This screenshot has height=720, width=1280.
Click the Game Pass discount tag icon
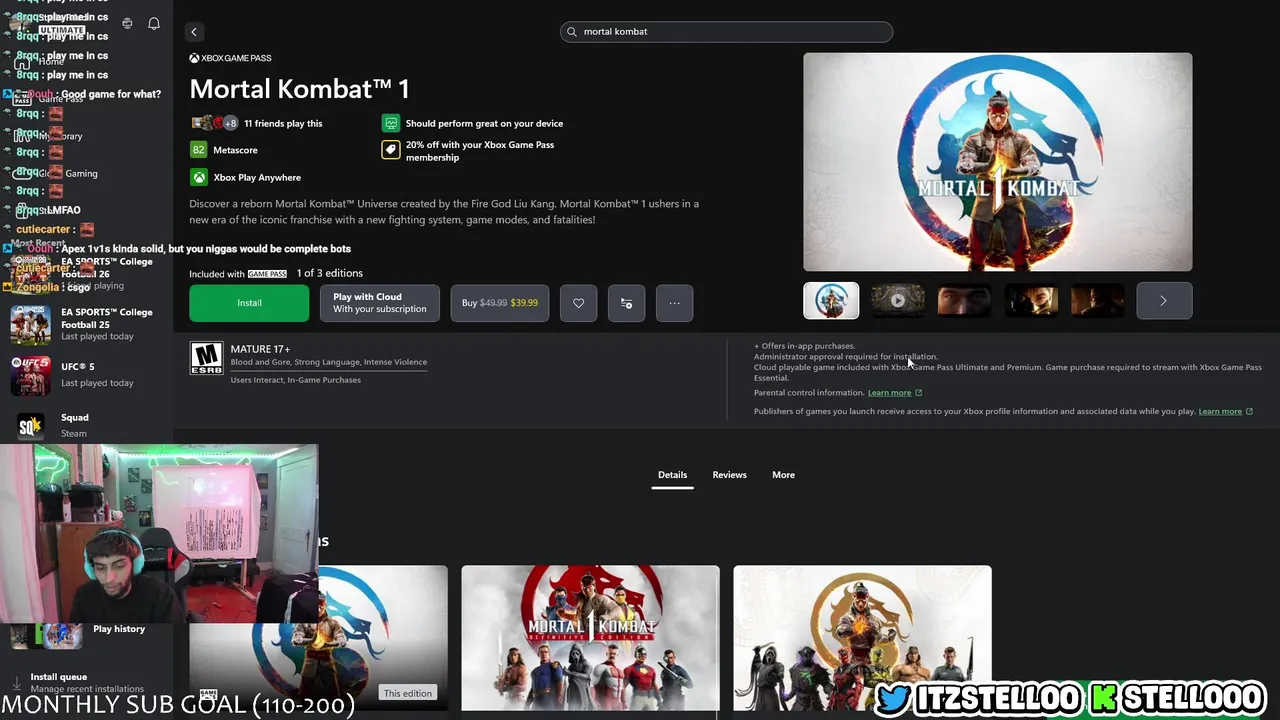click(x=391, y=150)
